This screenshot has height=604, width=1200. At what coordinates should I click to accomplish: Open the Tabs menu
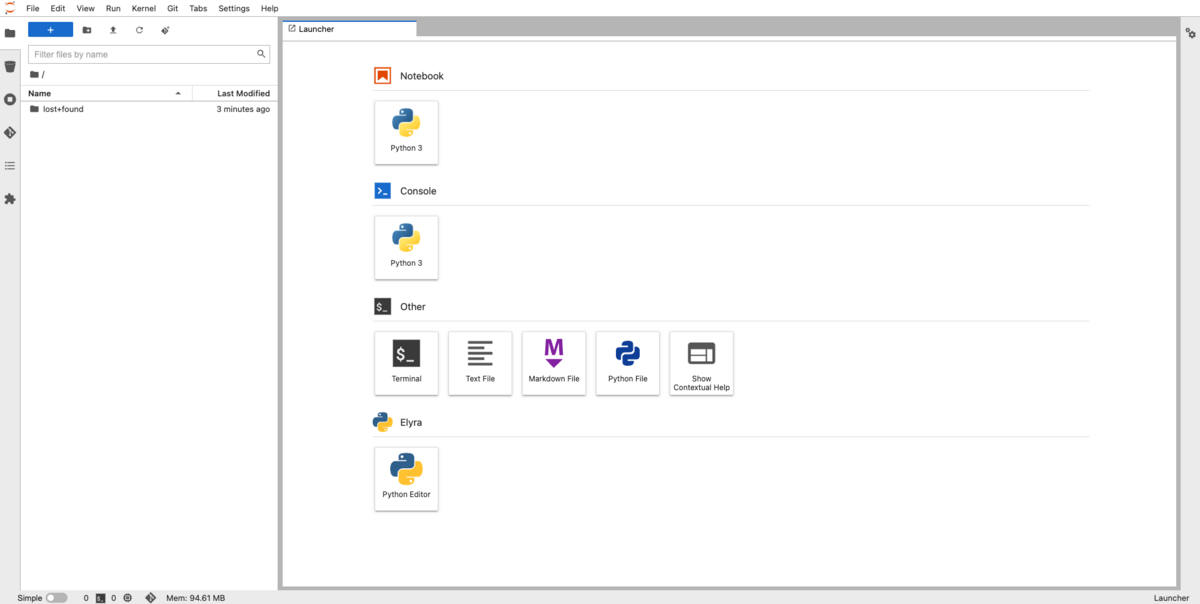click(198, 8)
